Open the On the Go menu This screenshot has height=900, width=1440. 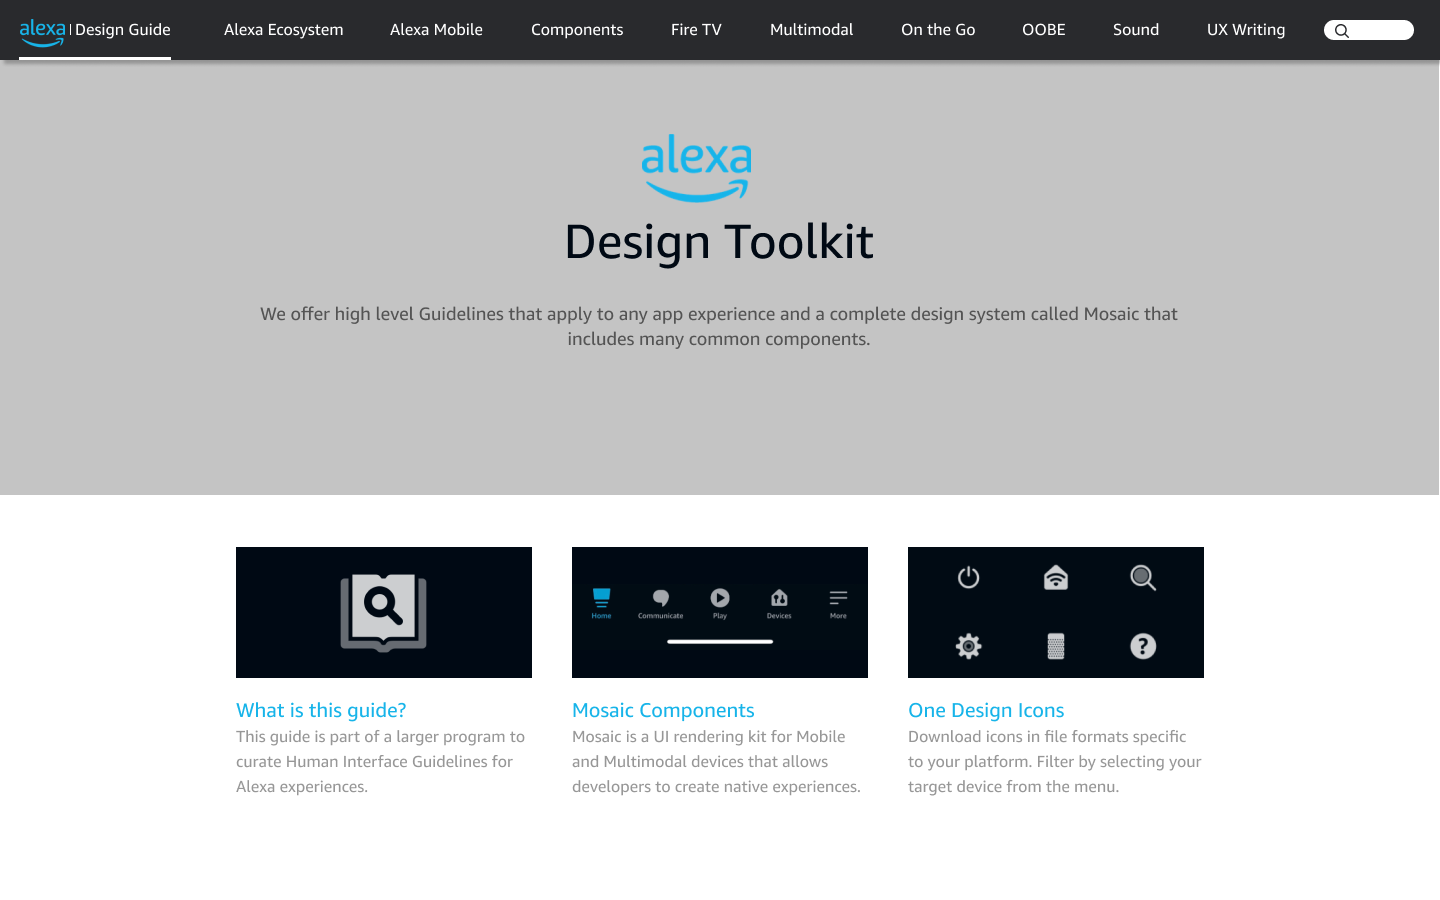(x=938, y=30)
